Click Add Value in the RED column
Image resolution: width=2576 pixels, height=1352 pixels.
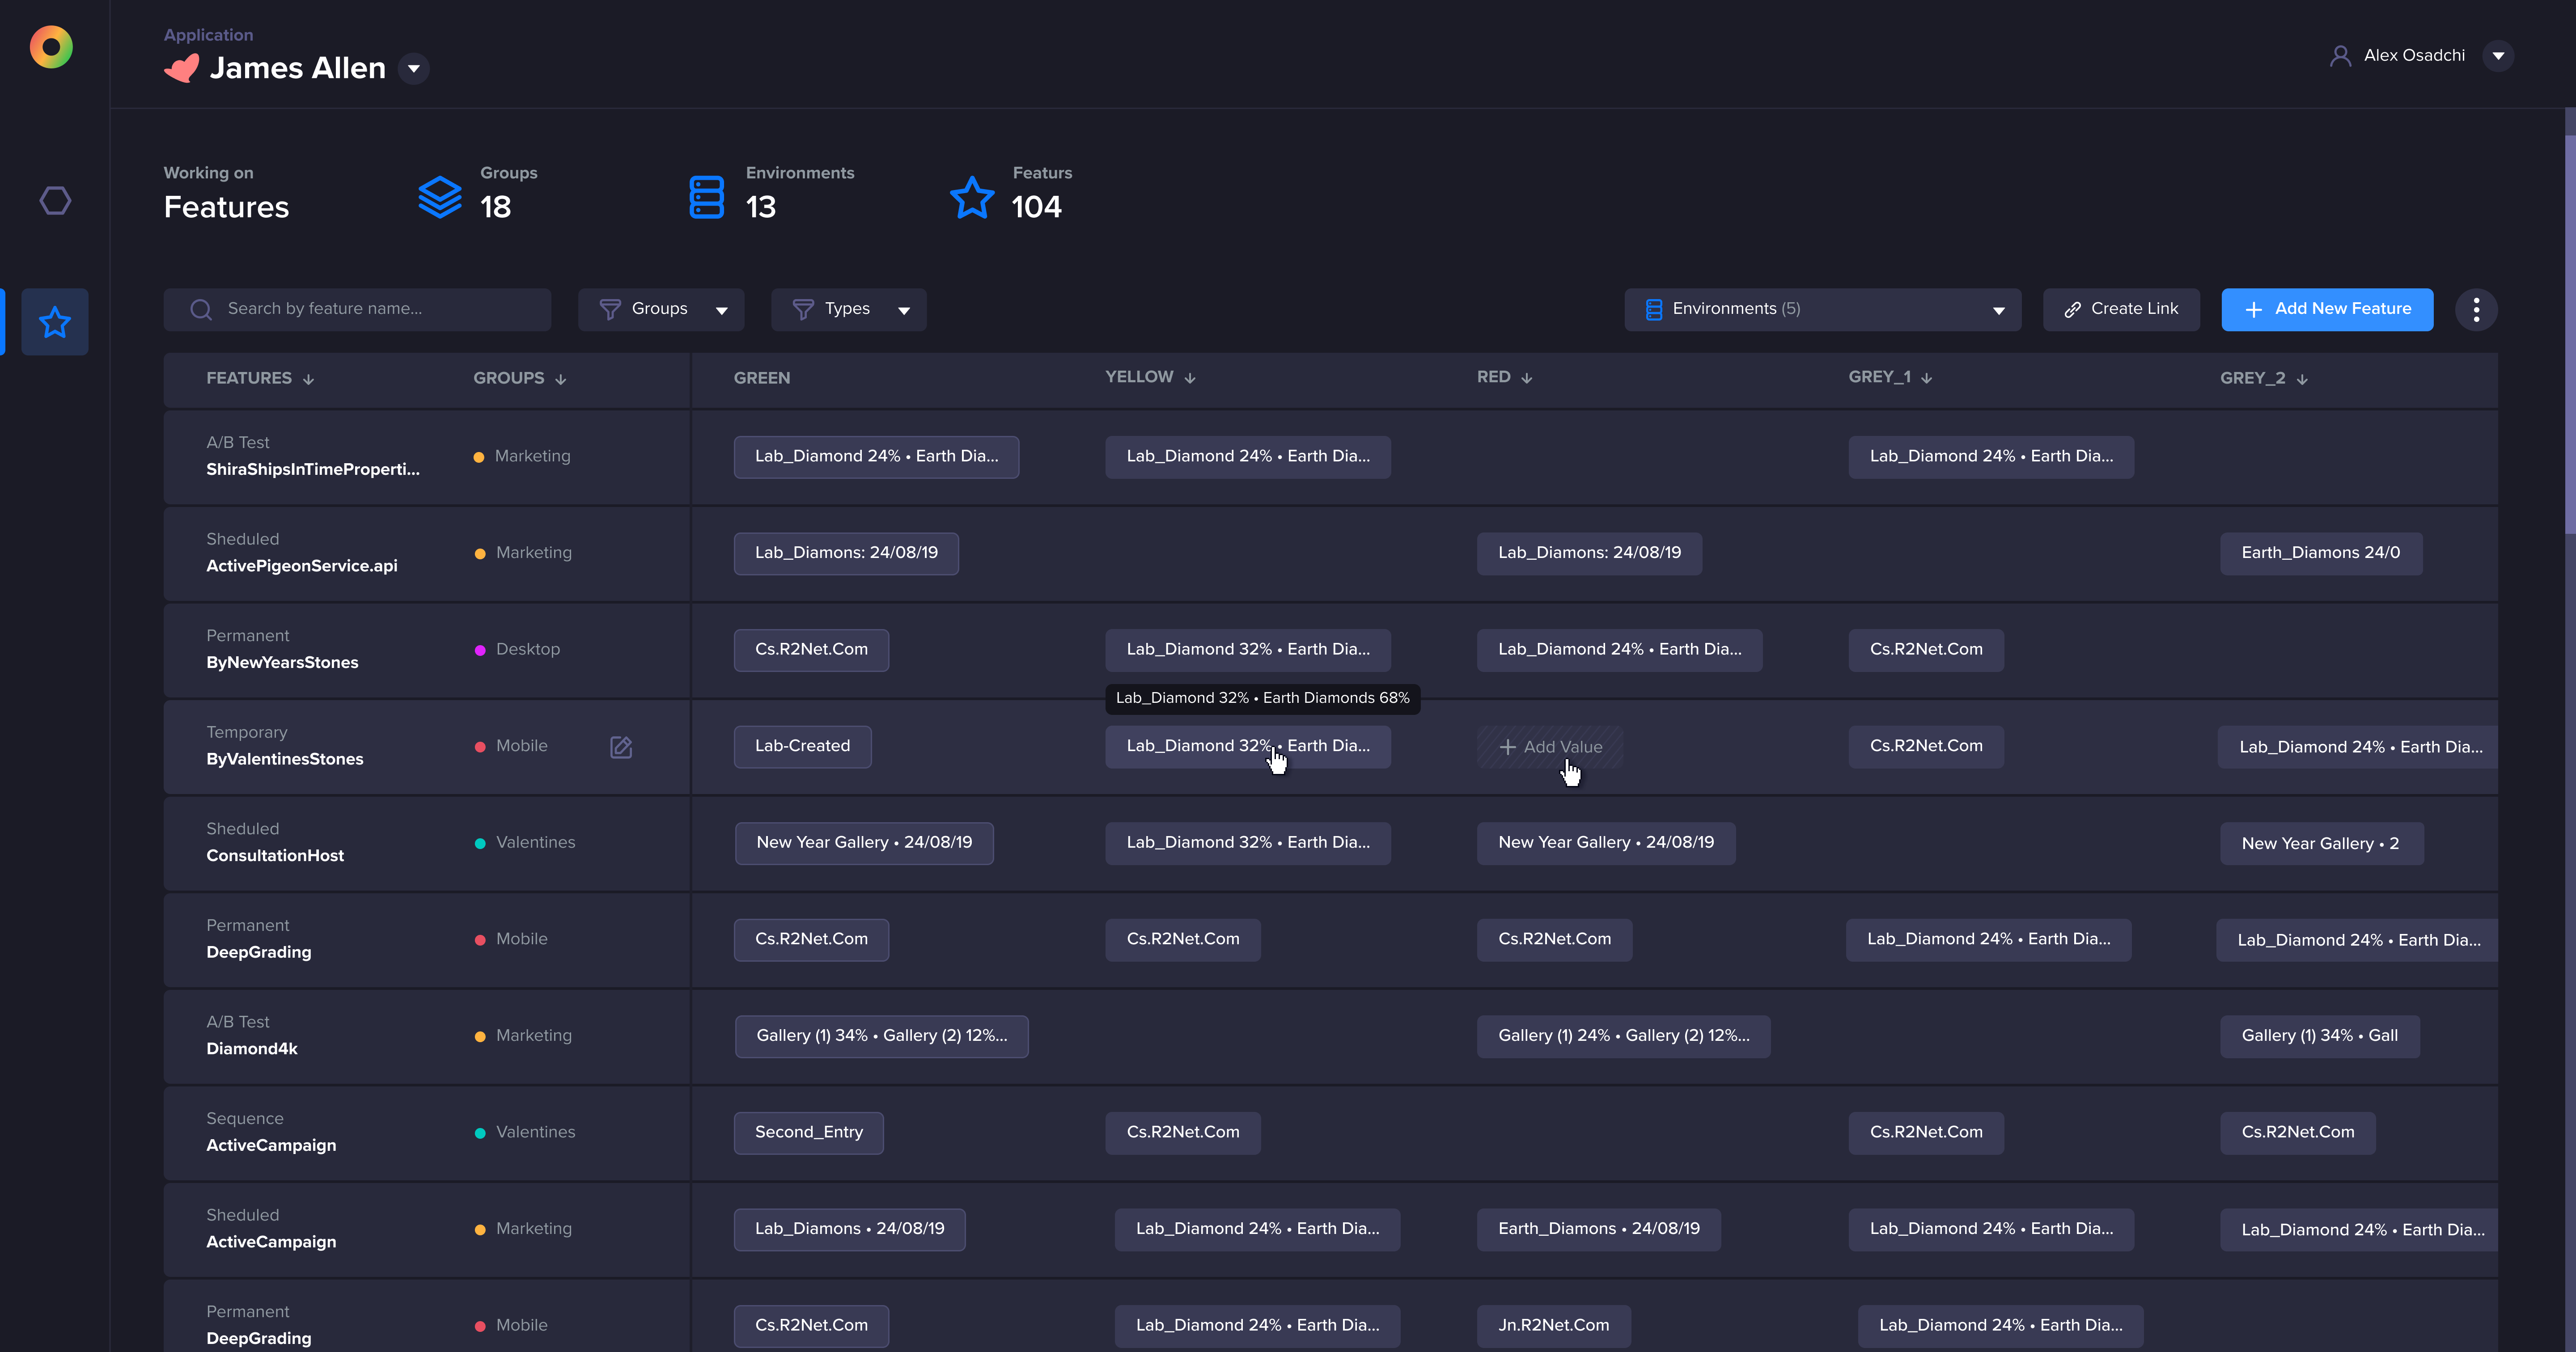click(1550, 747)
